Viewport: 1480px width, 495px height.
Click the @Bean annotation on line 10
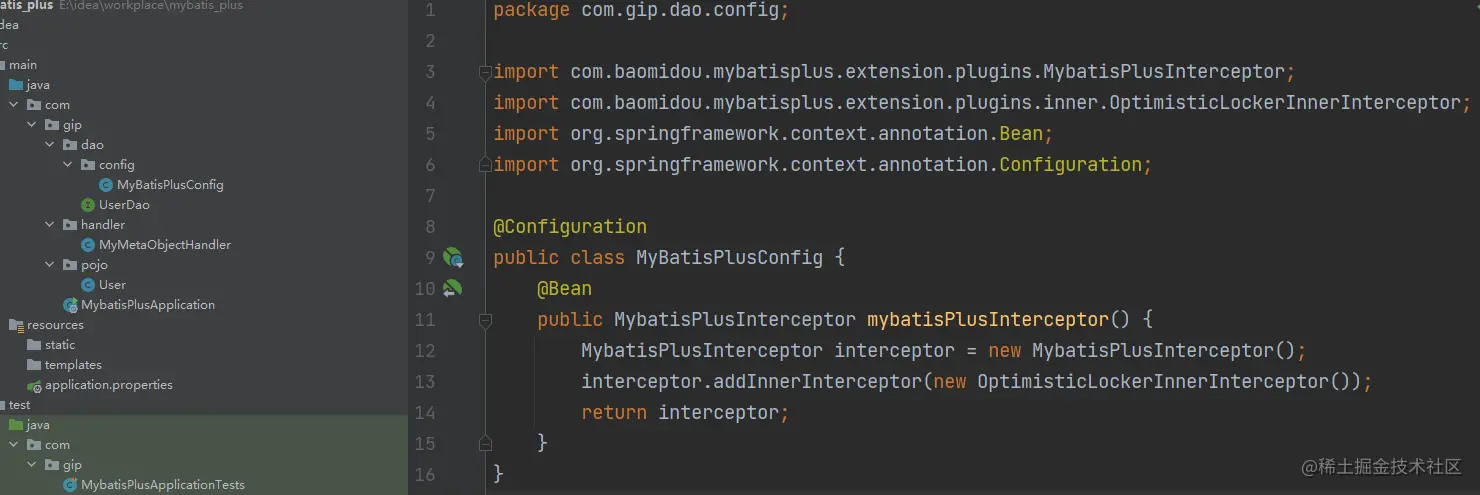[x=565, y=289]
